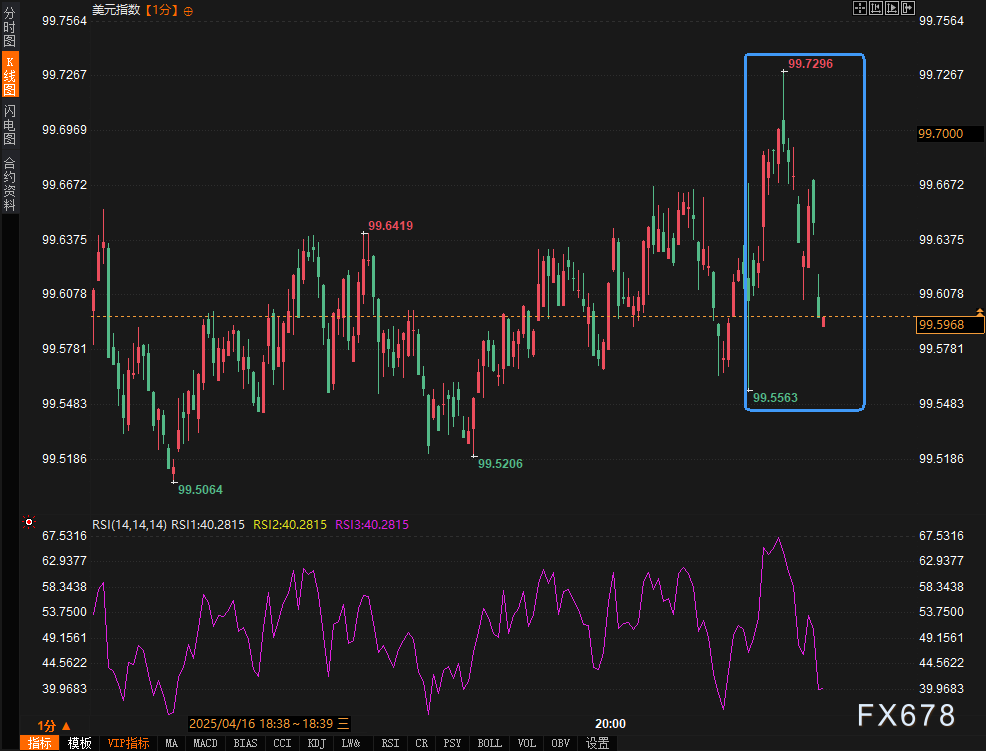
Task: Click the red target icon beside RSI label
Action: click(x=29, y=522)
